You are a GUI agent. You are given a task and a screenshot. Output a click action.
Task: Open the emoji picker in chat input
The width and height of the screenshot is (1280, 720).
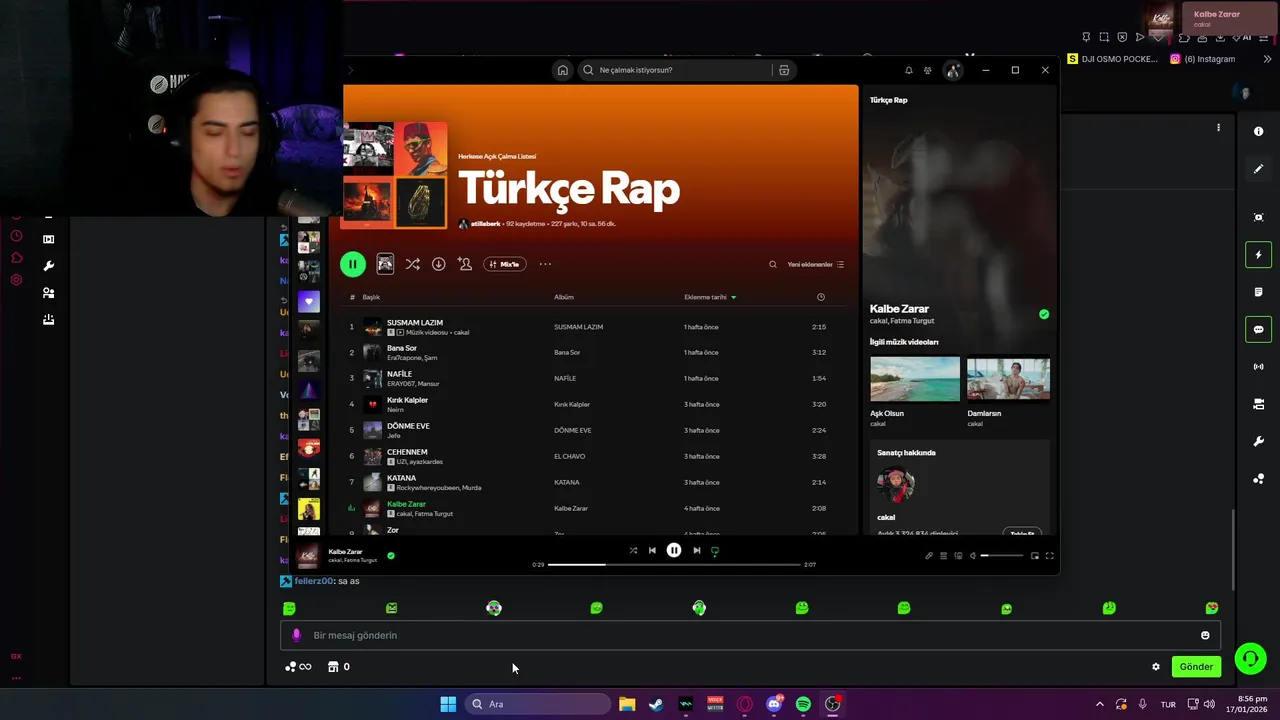pos(1205,635)
